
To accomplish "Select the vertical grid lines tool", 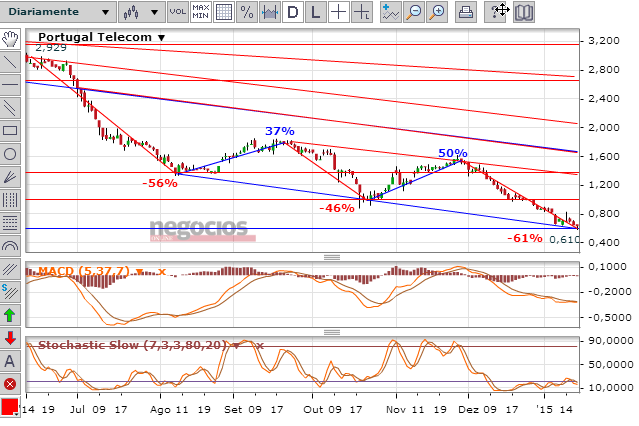I will [x=10, y=200].
